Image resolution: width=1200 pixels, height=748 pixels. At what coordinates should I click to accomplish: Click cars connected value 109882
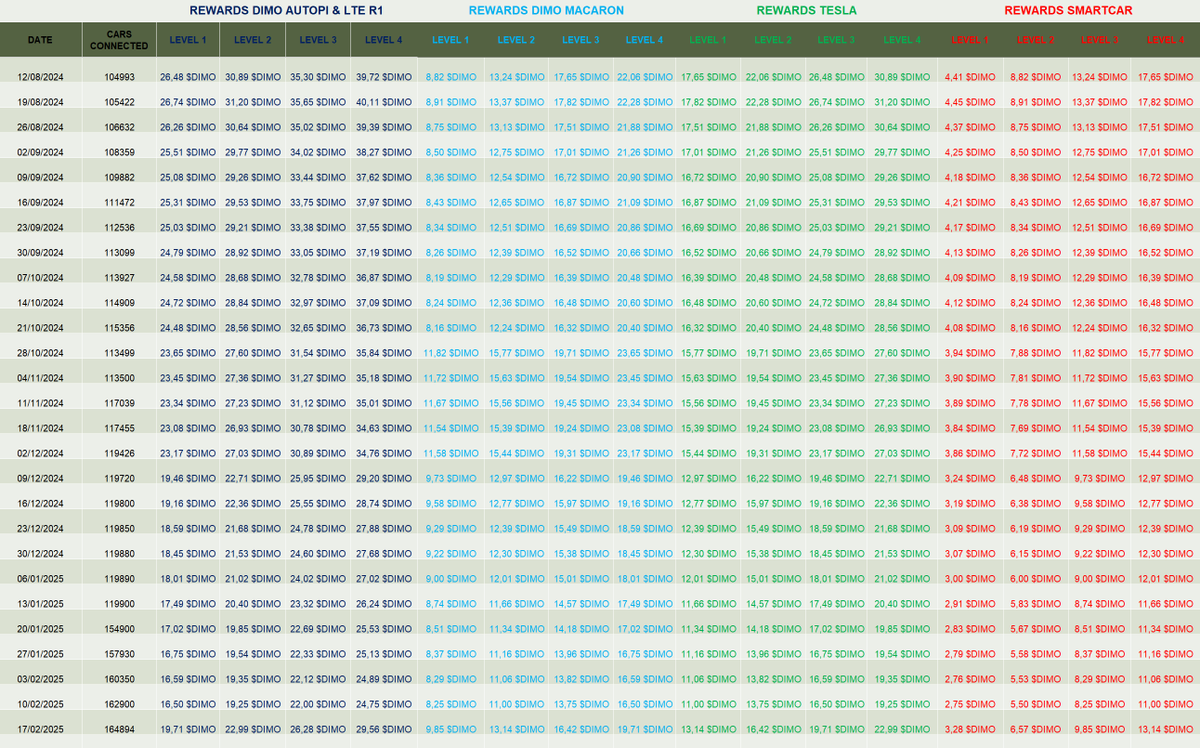(x=119, y=177)
